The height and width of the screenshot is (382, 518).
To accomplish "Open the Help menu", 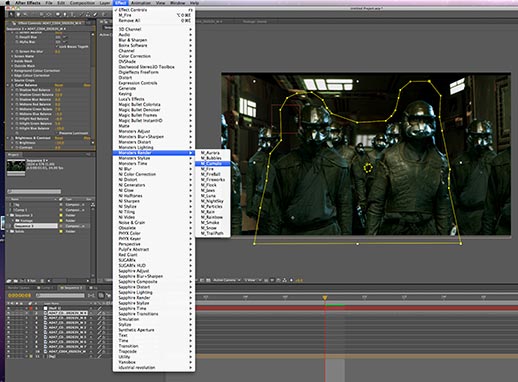I will 194,3.
